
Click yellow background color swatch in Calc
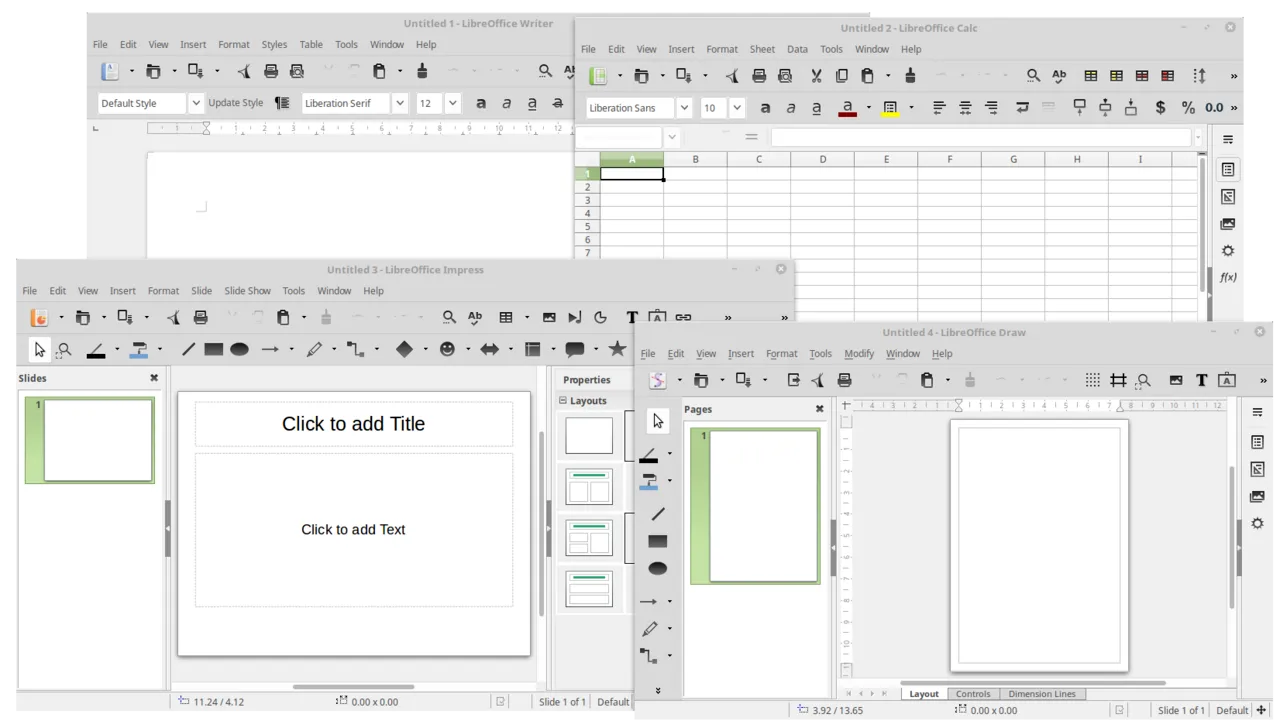(890, 107)
